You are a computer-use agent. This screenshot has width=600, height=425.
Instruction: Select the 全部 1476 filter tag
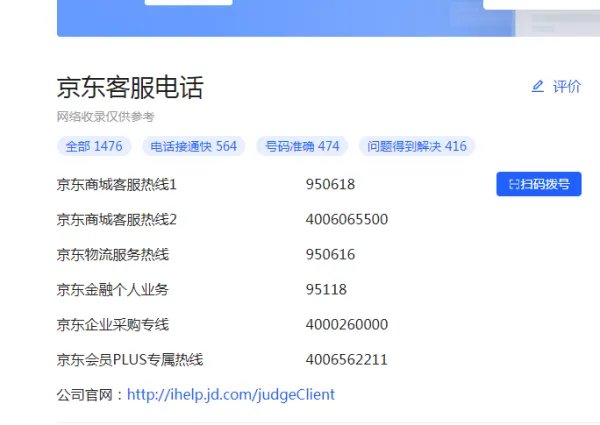pyautogui.click(x=94, y=146)
